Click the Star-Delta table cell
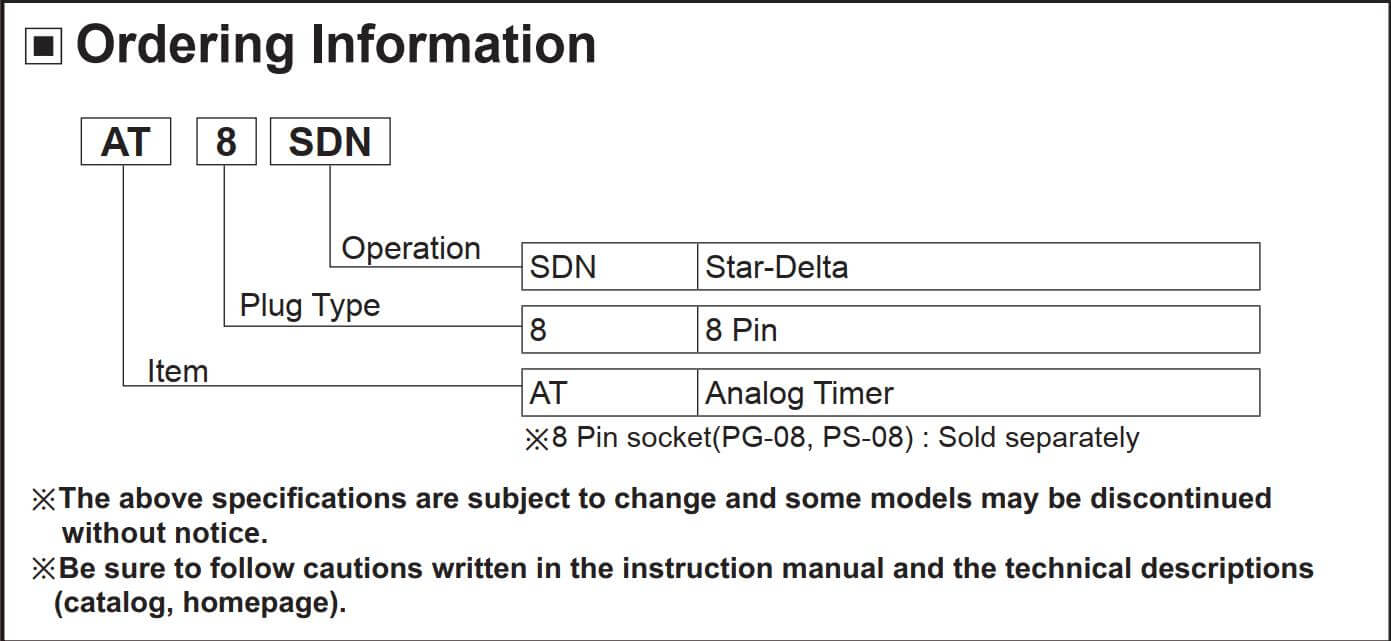Viewport: 1391px width, 641px height. [x=979, y=266]
